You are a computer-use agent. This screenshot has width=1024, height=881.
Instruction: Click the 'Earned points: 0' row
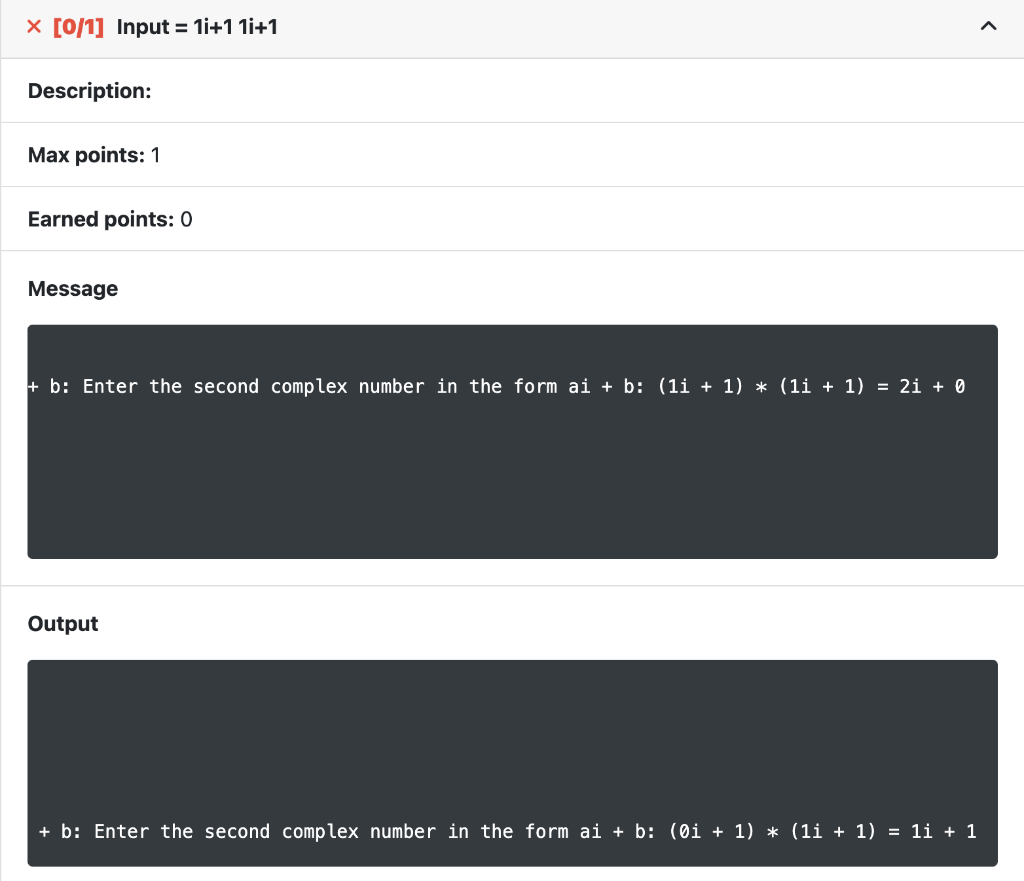click(109, 218)
